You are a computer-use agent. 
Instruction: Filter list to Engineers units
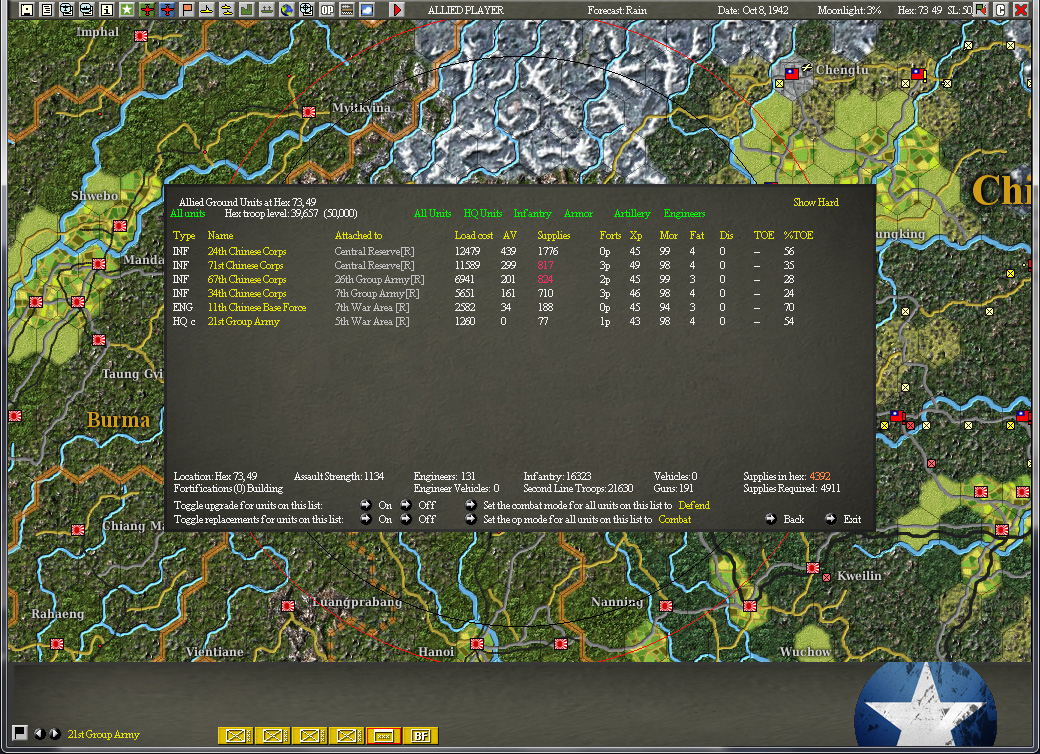coord(684,214)
